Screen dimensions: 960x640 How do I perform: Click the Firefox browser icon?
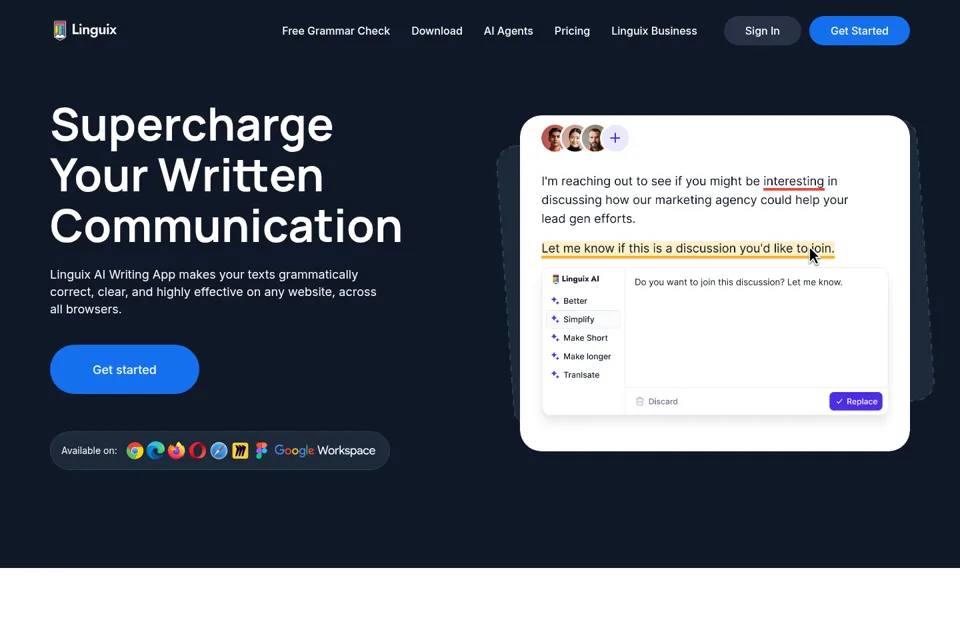pyautogui.click(x=176, y=451)
